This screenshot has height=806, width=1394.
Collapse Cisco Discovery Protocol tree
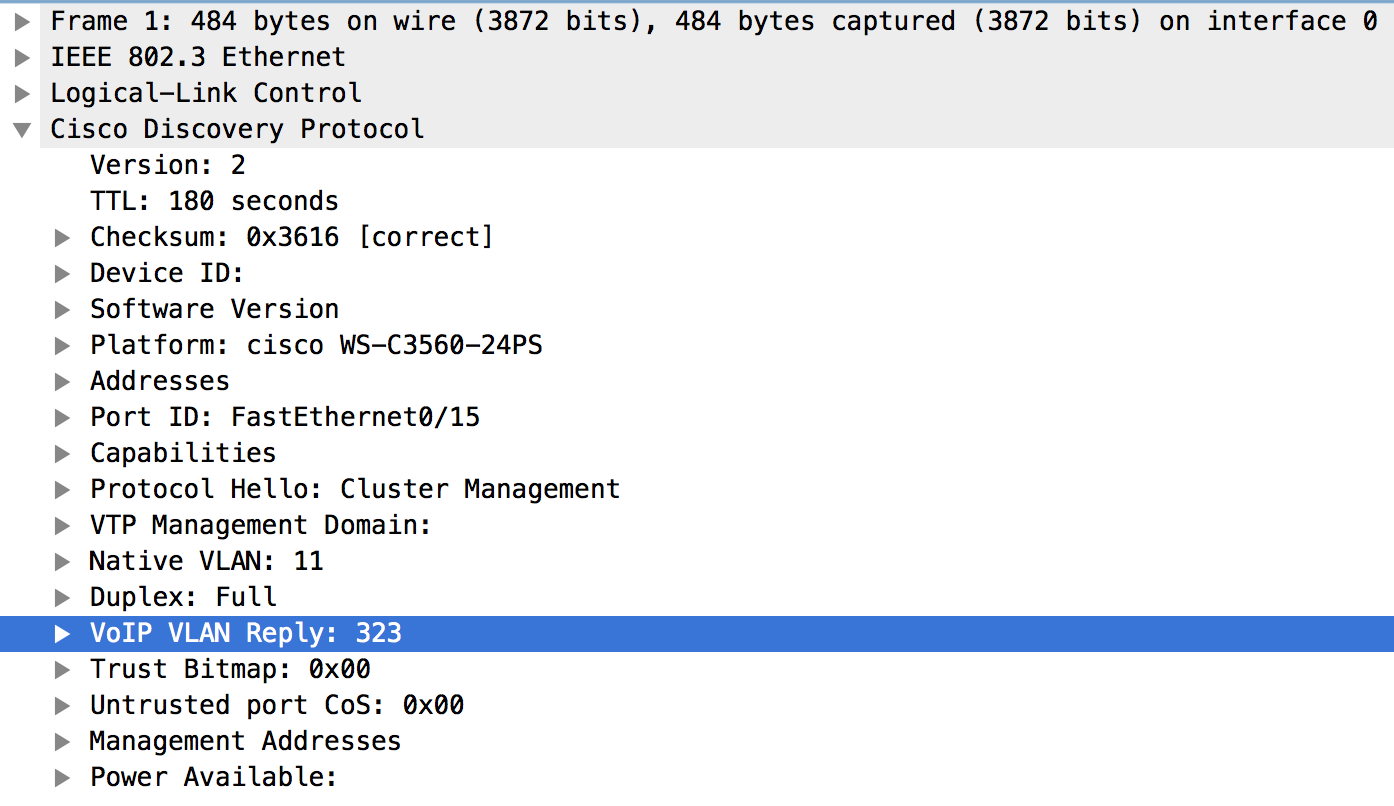click(x=22, y=129)
